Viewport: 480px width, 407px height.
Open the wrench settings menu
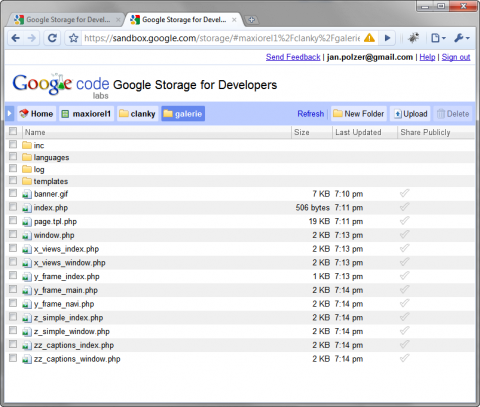tap(462, 38)
